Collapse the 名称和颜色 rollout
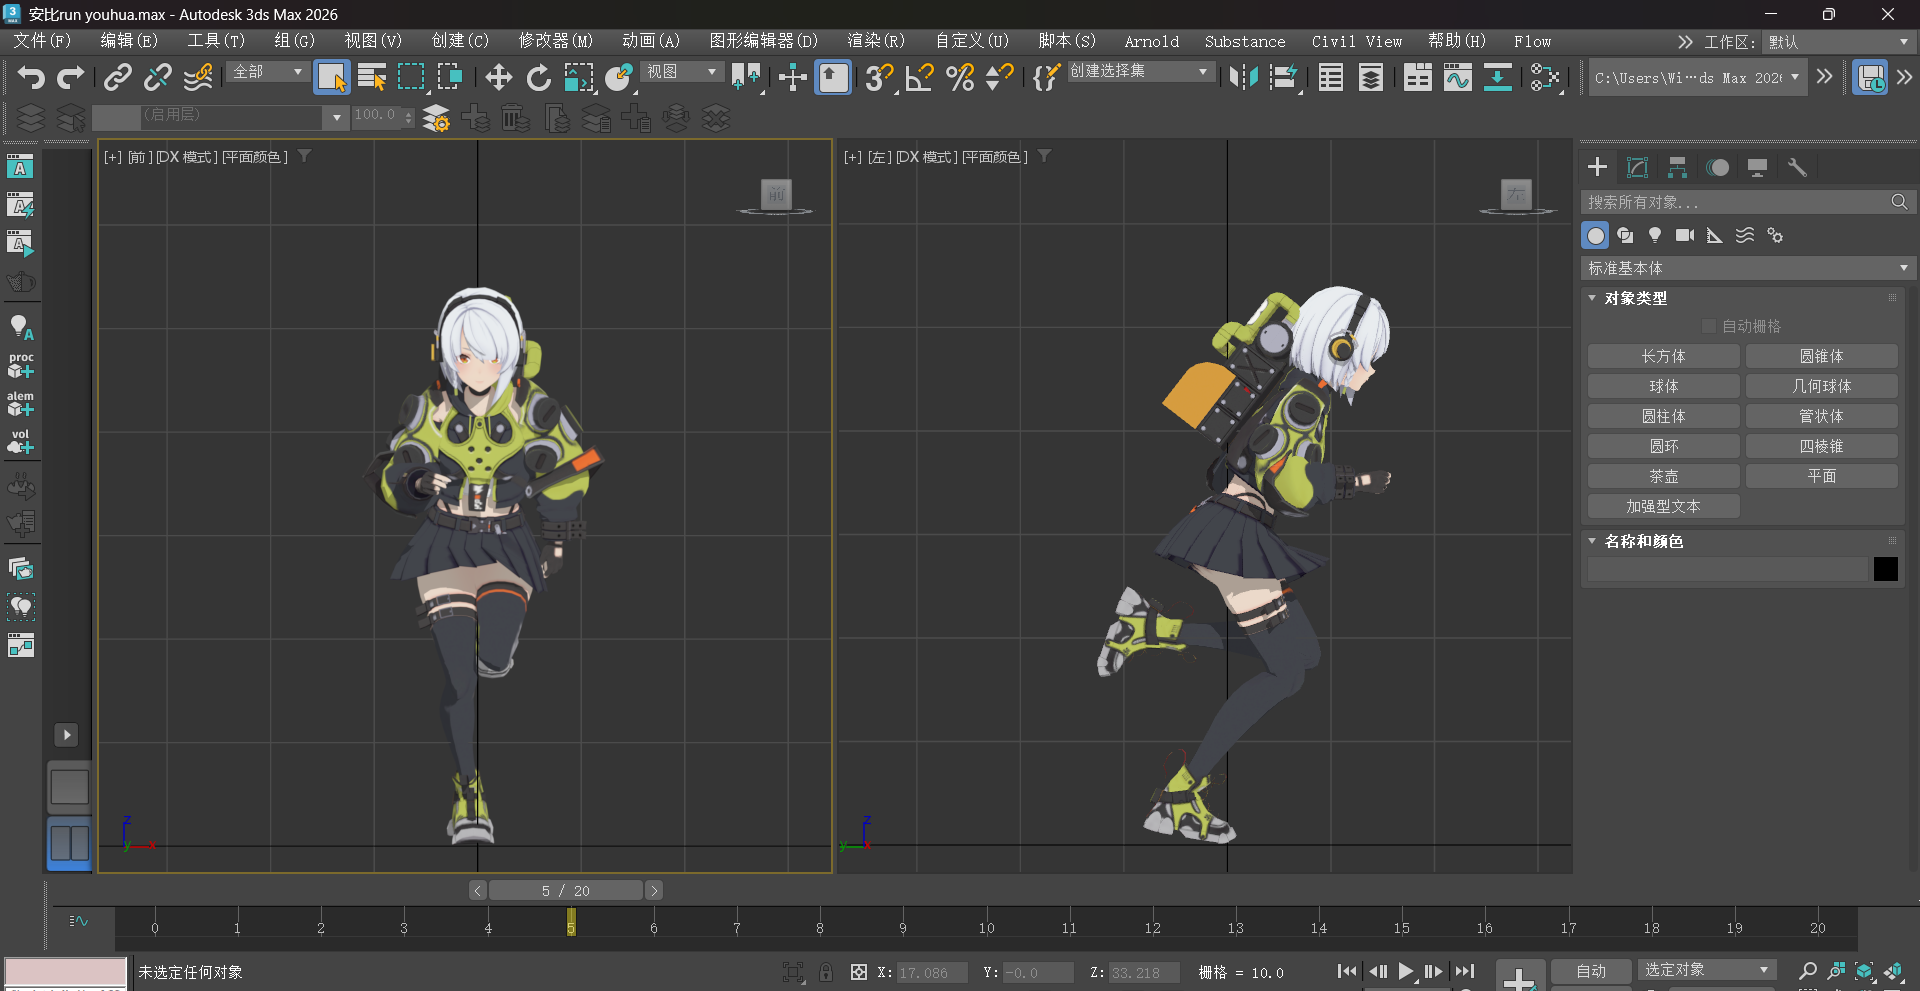 1592,541
